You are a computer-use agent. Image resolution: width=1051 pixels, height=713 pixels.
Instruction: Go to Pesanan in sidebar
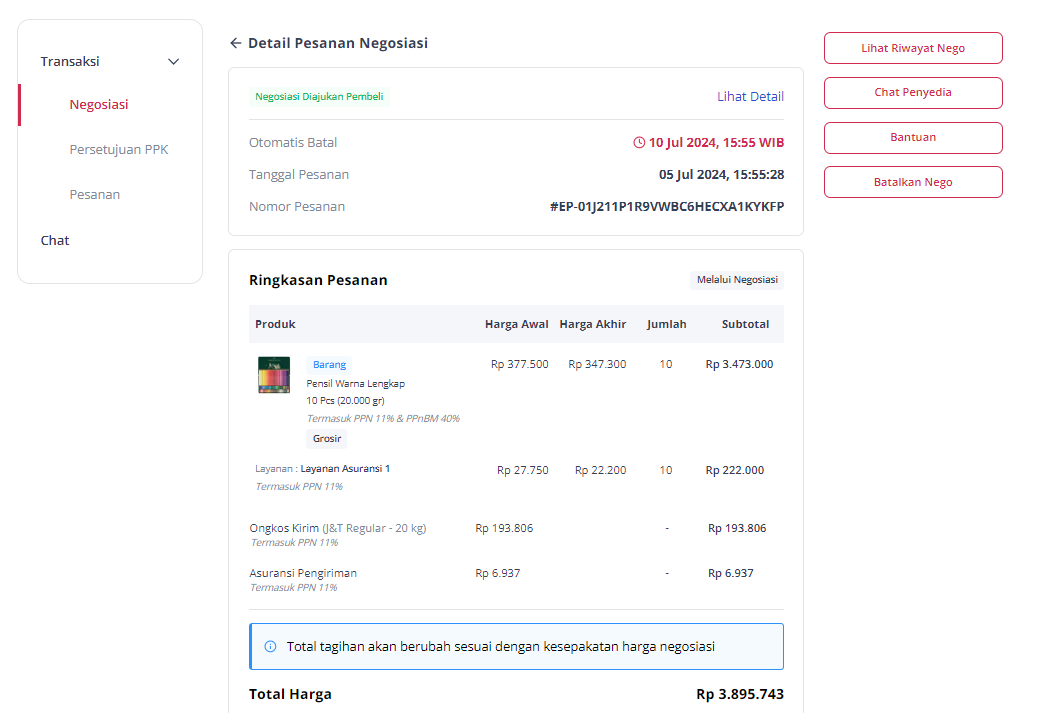95,194
